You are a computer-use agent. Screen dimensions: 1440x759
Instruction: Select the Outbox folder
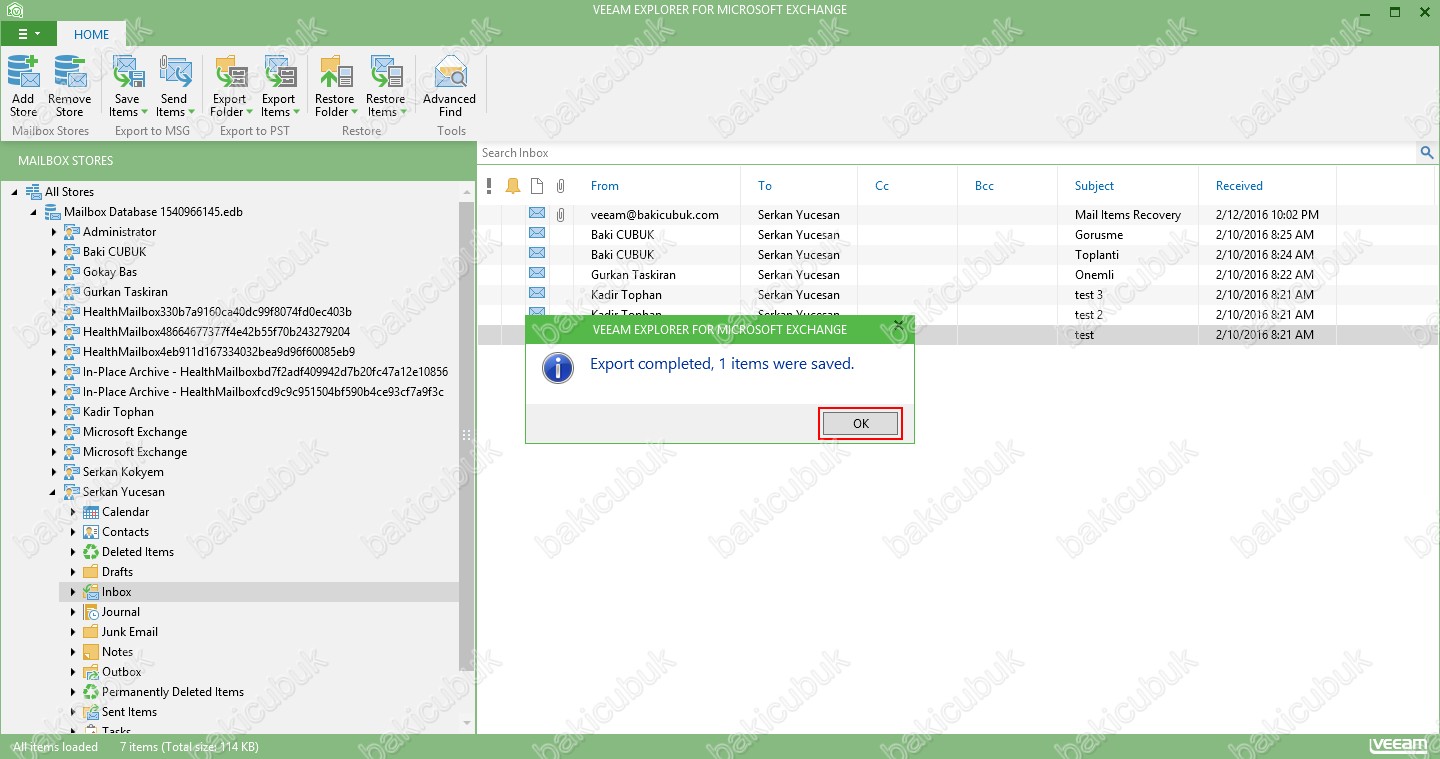(x=122, y=672)
